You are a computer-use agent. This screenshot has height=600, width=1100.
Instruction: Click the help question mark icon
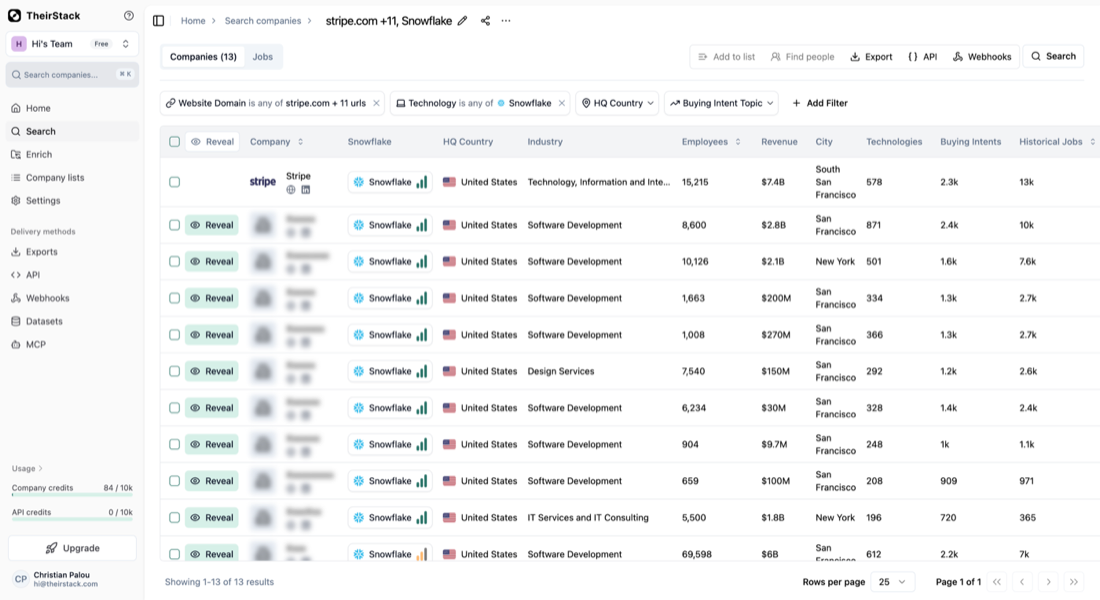click(x=128, y=15)
